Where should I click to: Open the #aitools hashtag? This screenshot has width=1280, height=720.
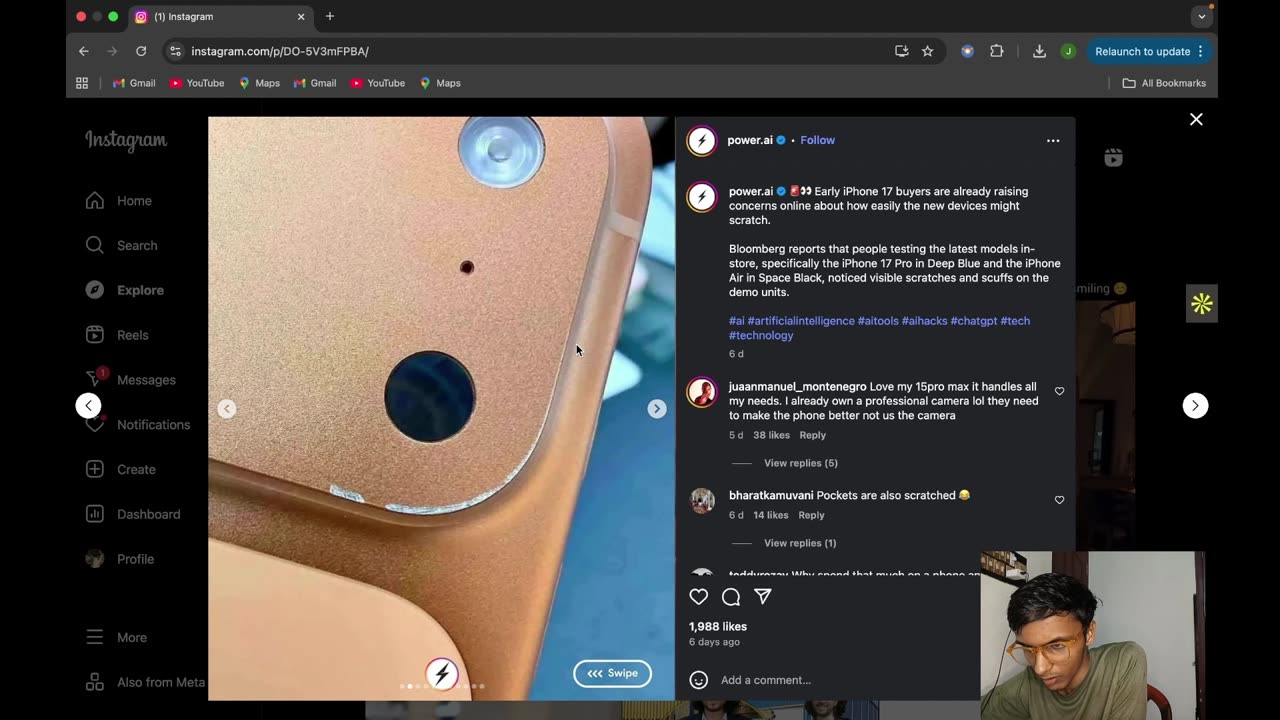877,321
